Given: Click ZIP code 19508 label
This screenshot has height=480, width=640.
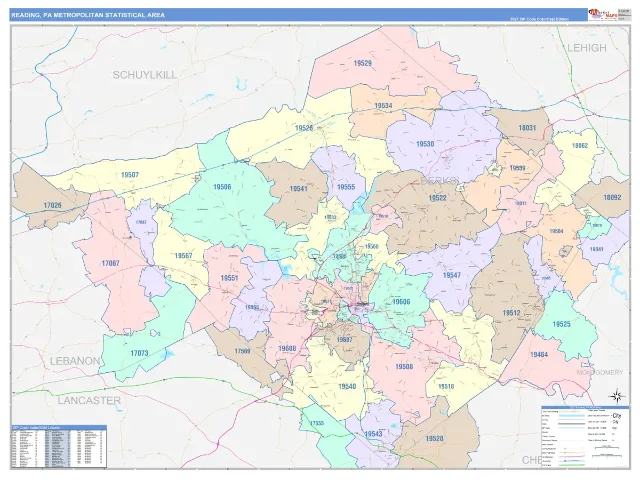Looking at the screenshot, I should [x=404, y=367].
